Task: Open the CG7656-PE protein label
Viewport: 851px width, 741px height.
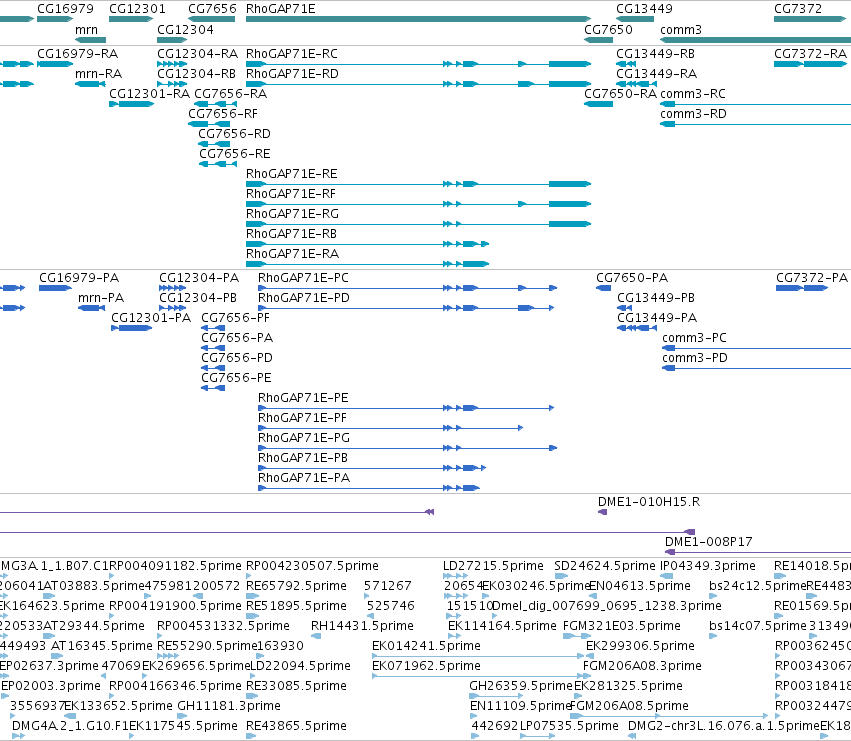Action: (236, 378)
